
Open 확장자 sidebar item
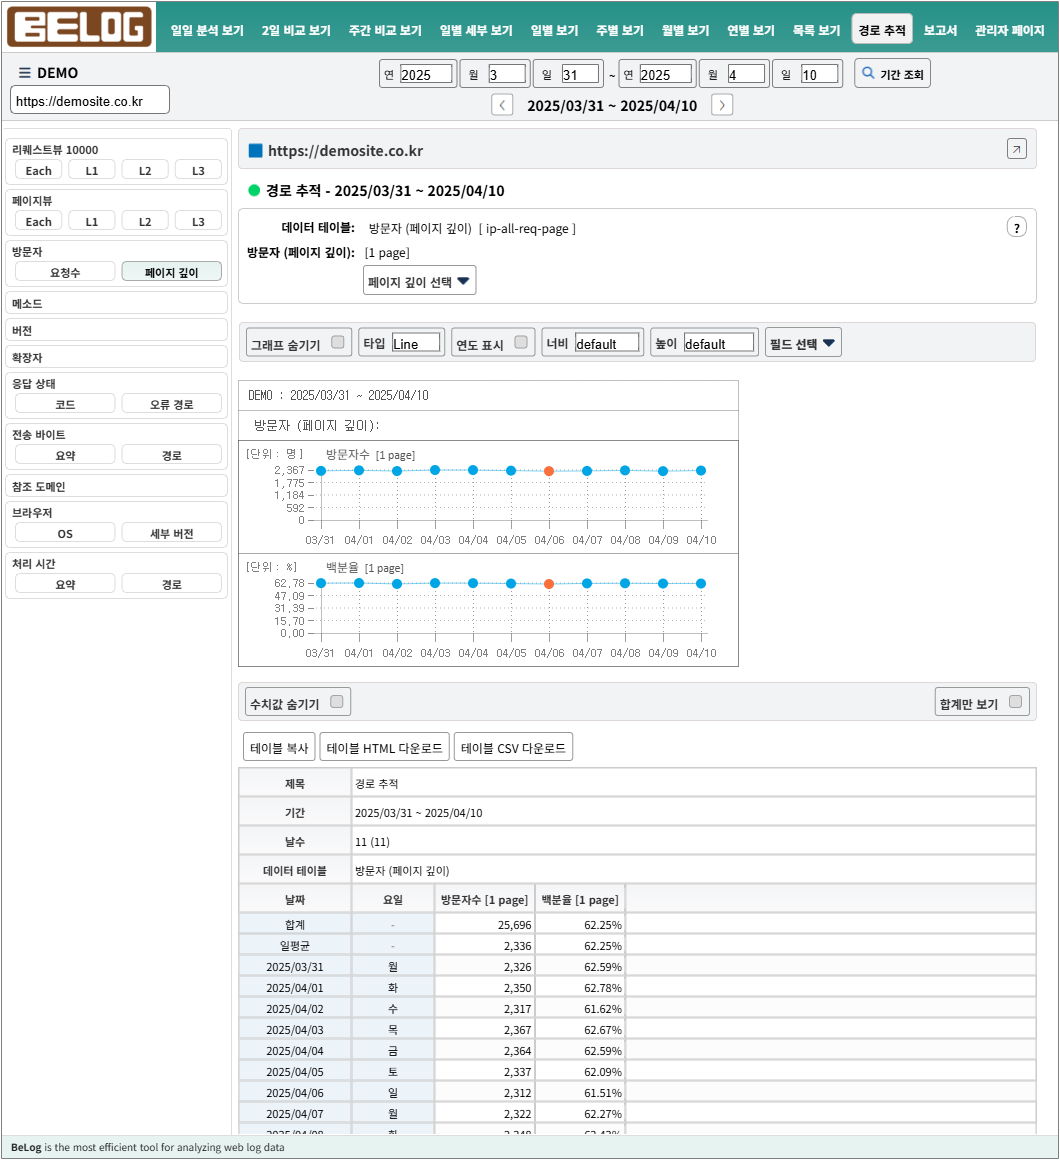point(116,357)
